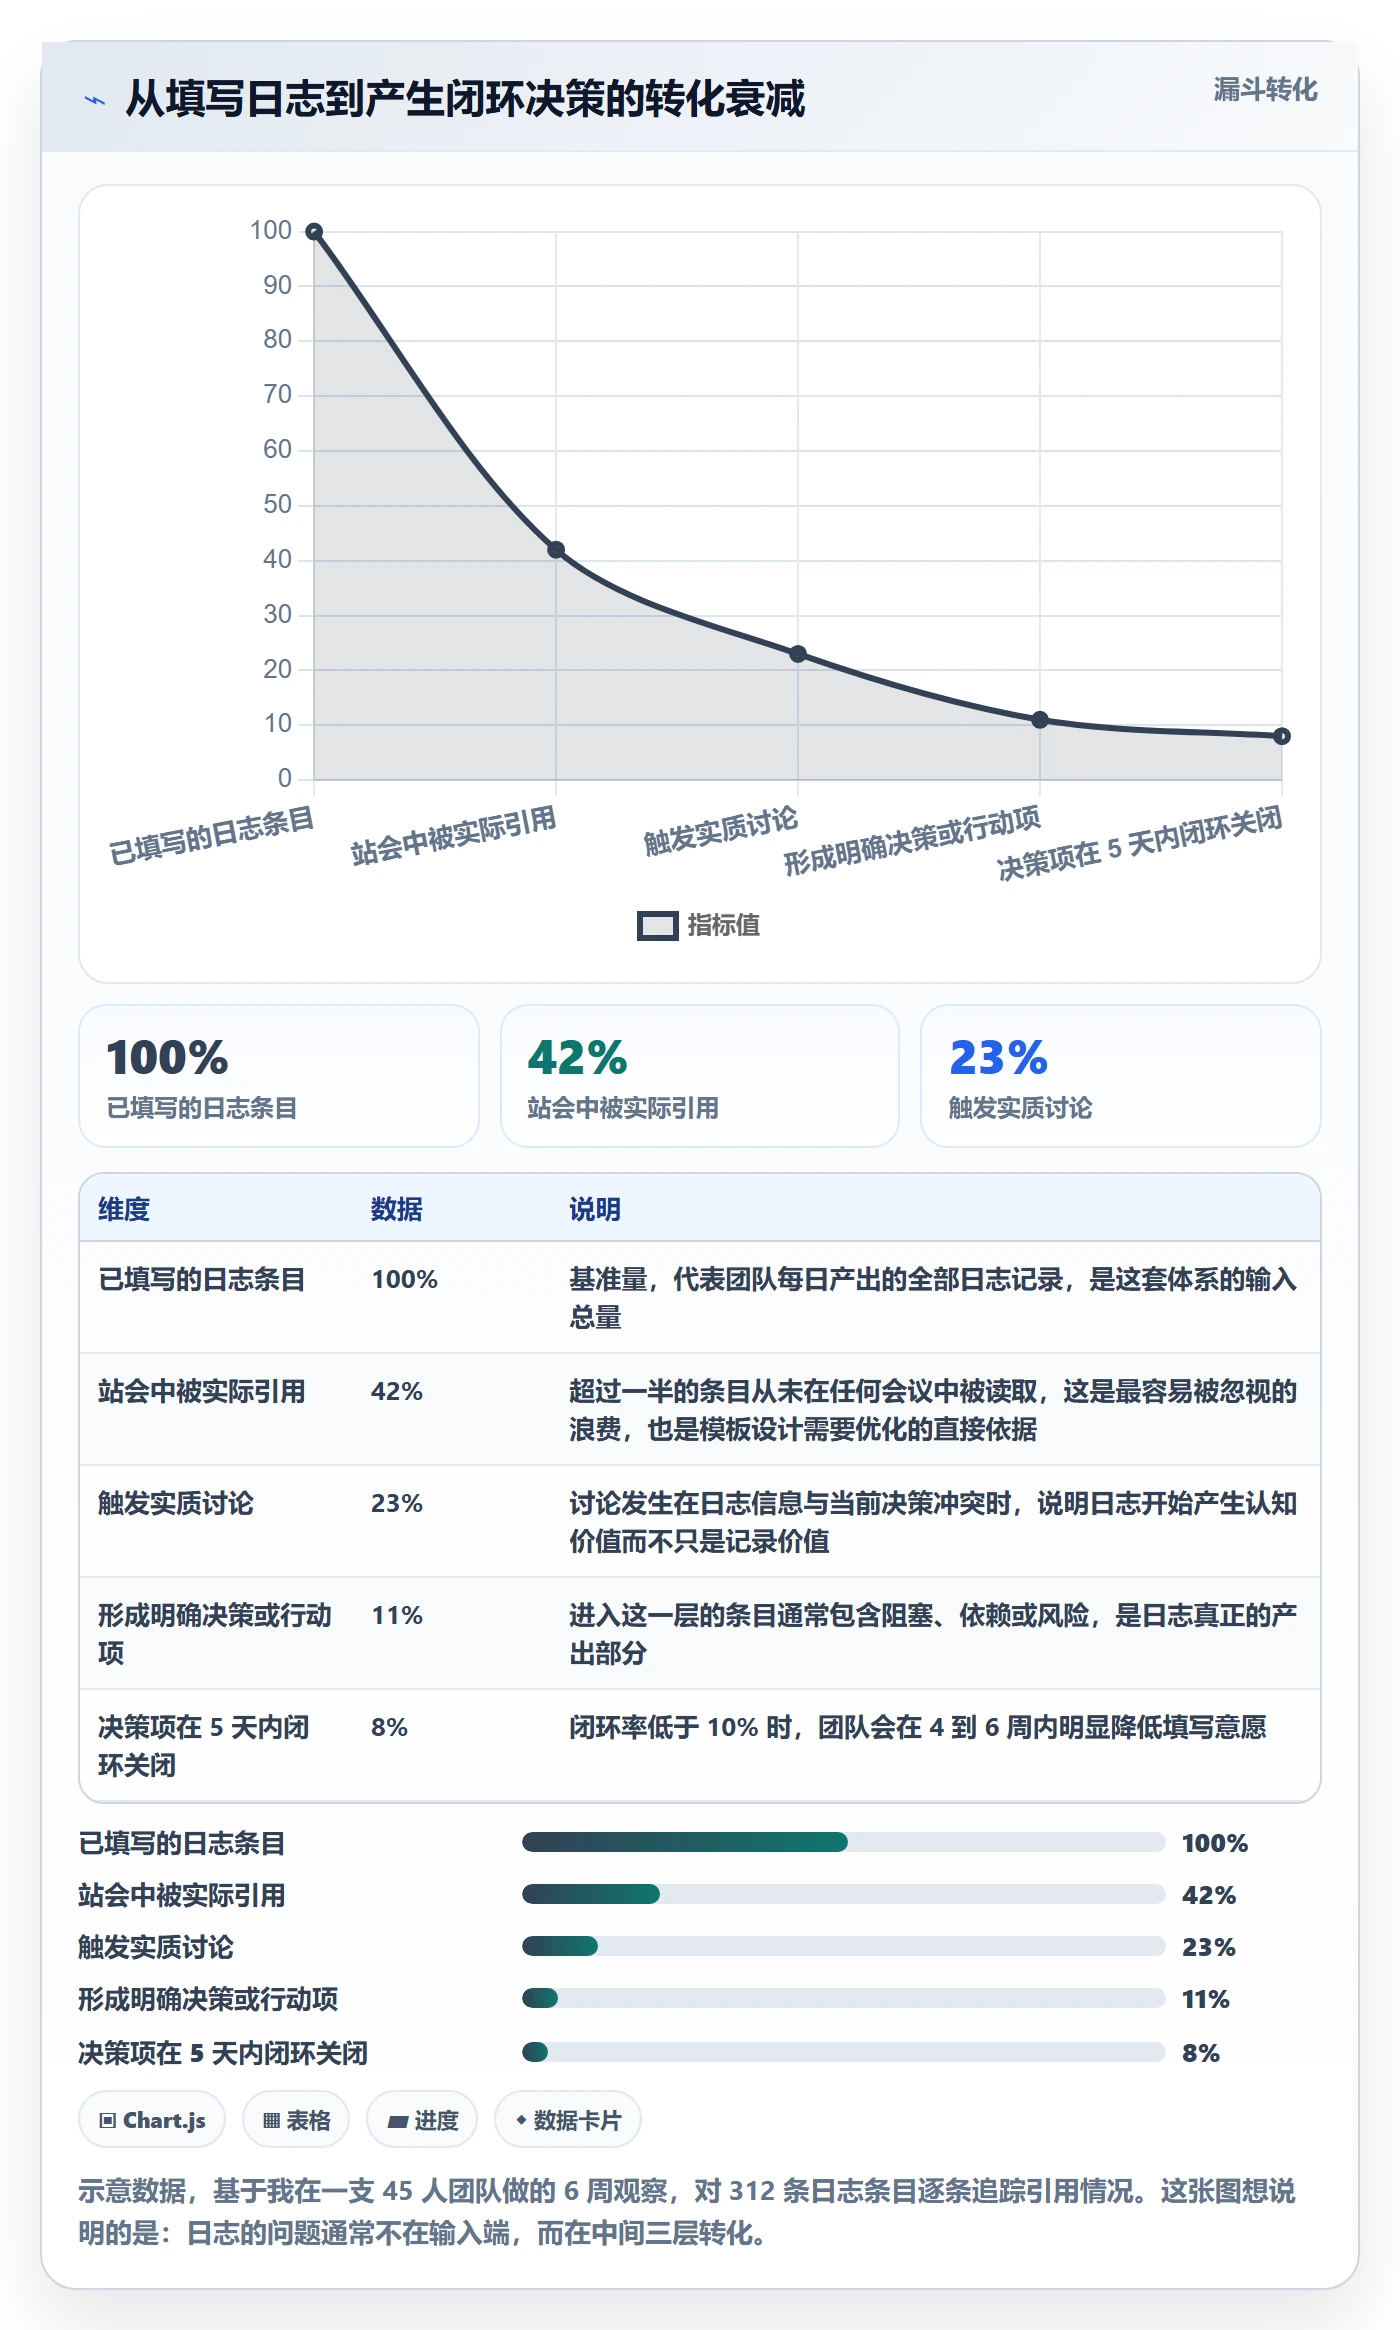Viewport: 1400px width, 2330px height.
Task: Click the table row 已填写的日志条目
Action: (x=700, y=1298)
